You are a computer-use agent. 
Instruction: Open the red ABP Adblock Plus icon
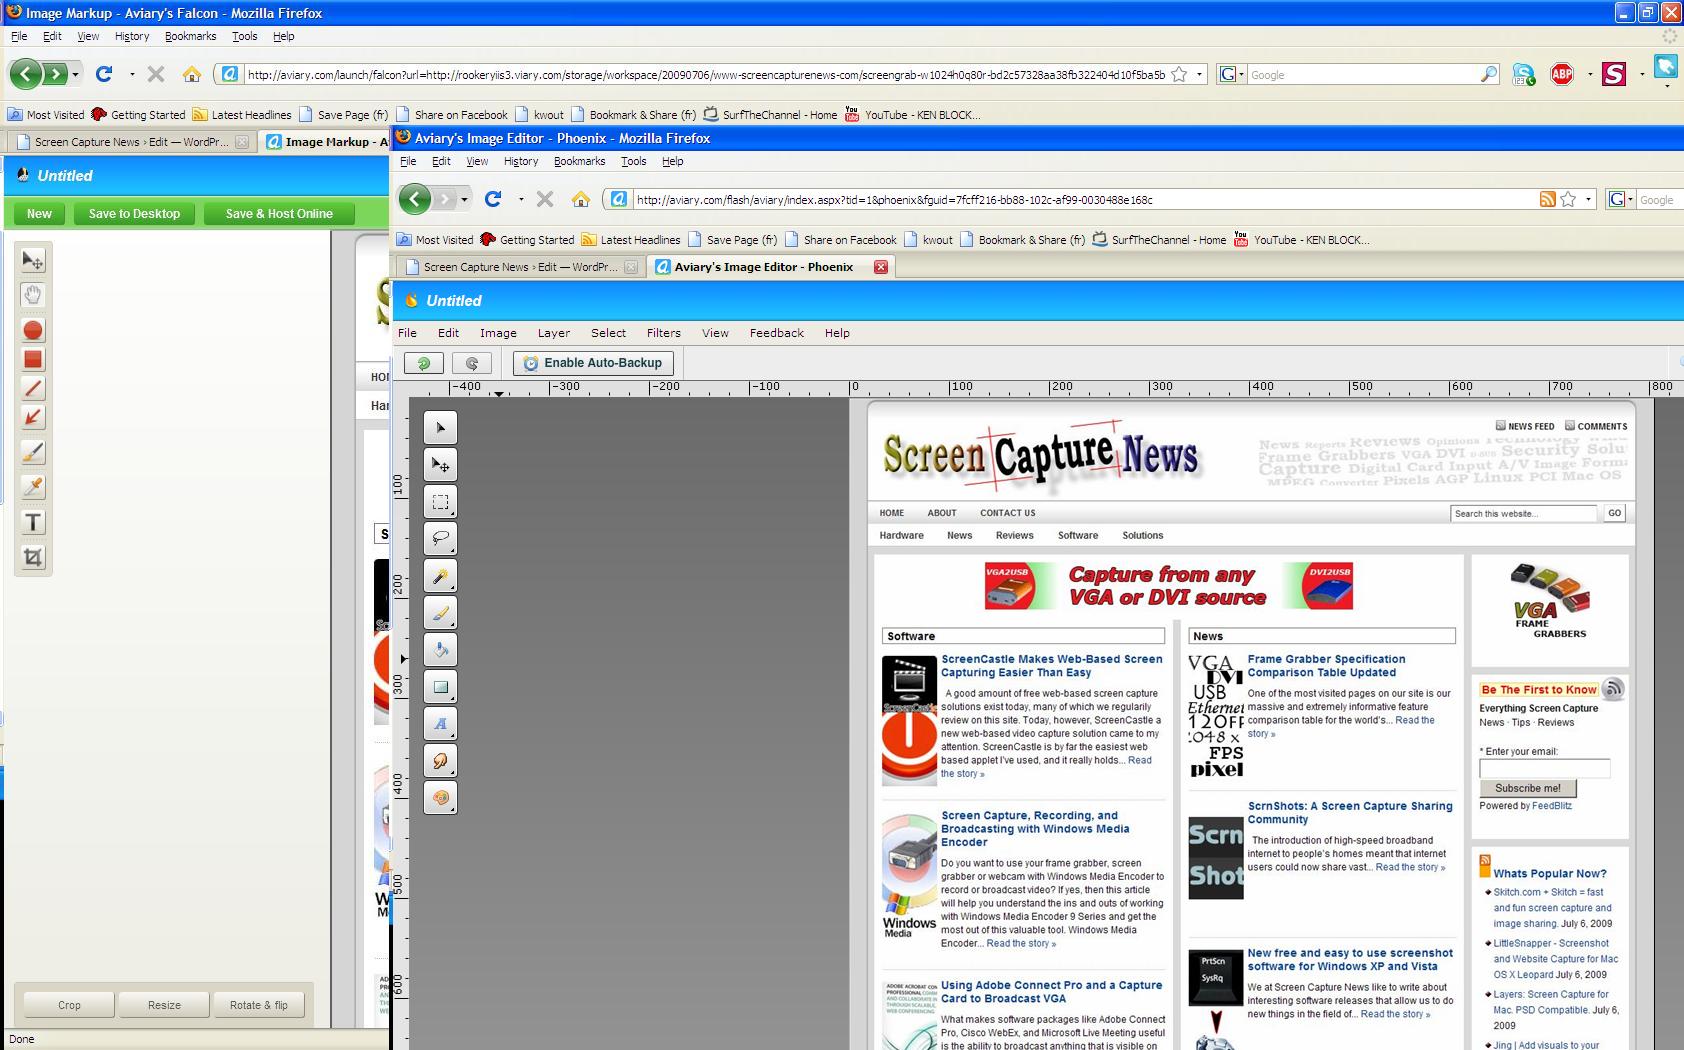pos(1562,74)
